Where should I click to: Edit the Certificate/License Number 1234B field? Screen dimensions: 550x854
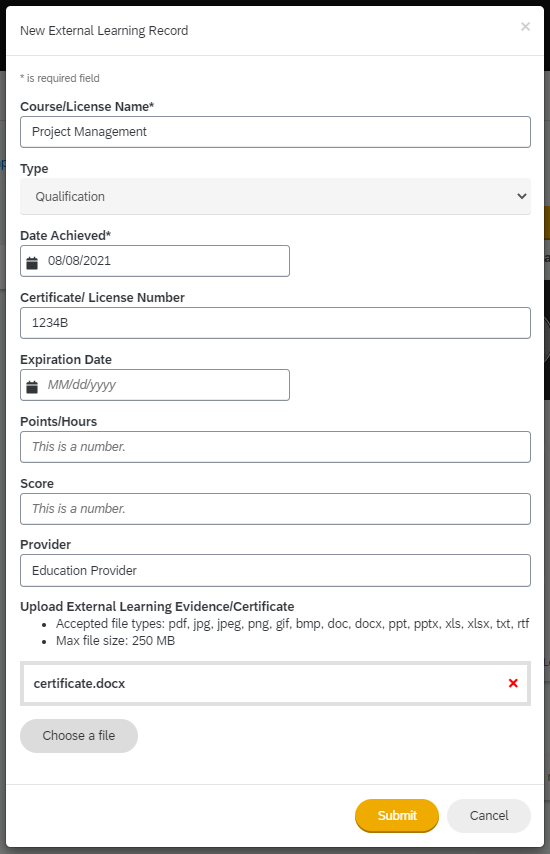coord(275,323)
